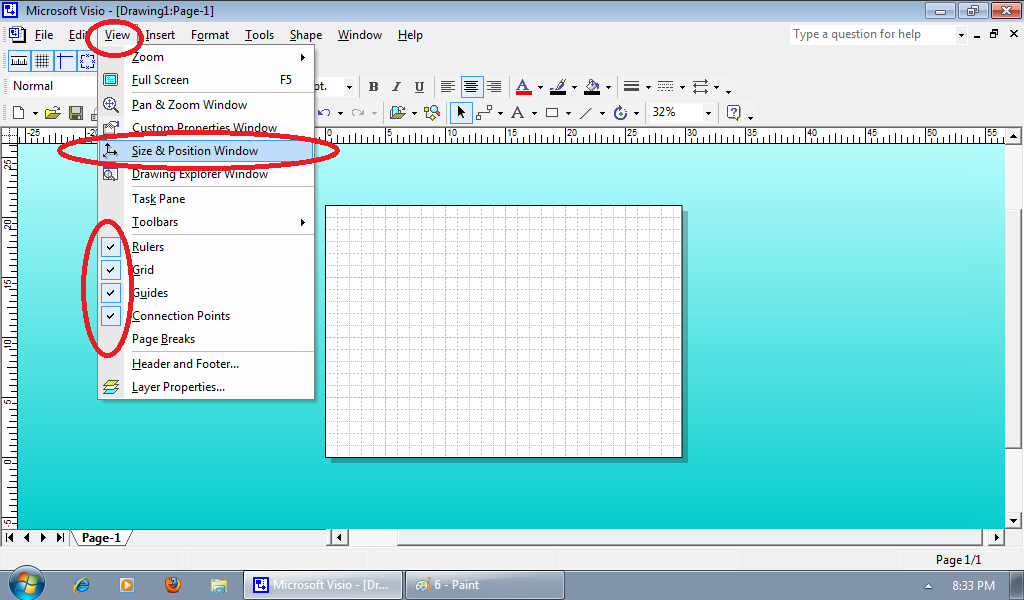Expand the Toolbars submenu

pyautogui.click(x=208, y=222)
